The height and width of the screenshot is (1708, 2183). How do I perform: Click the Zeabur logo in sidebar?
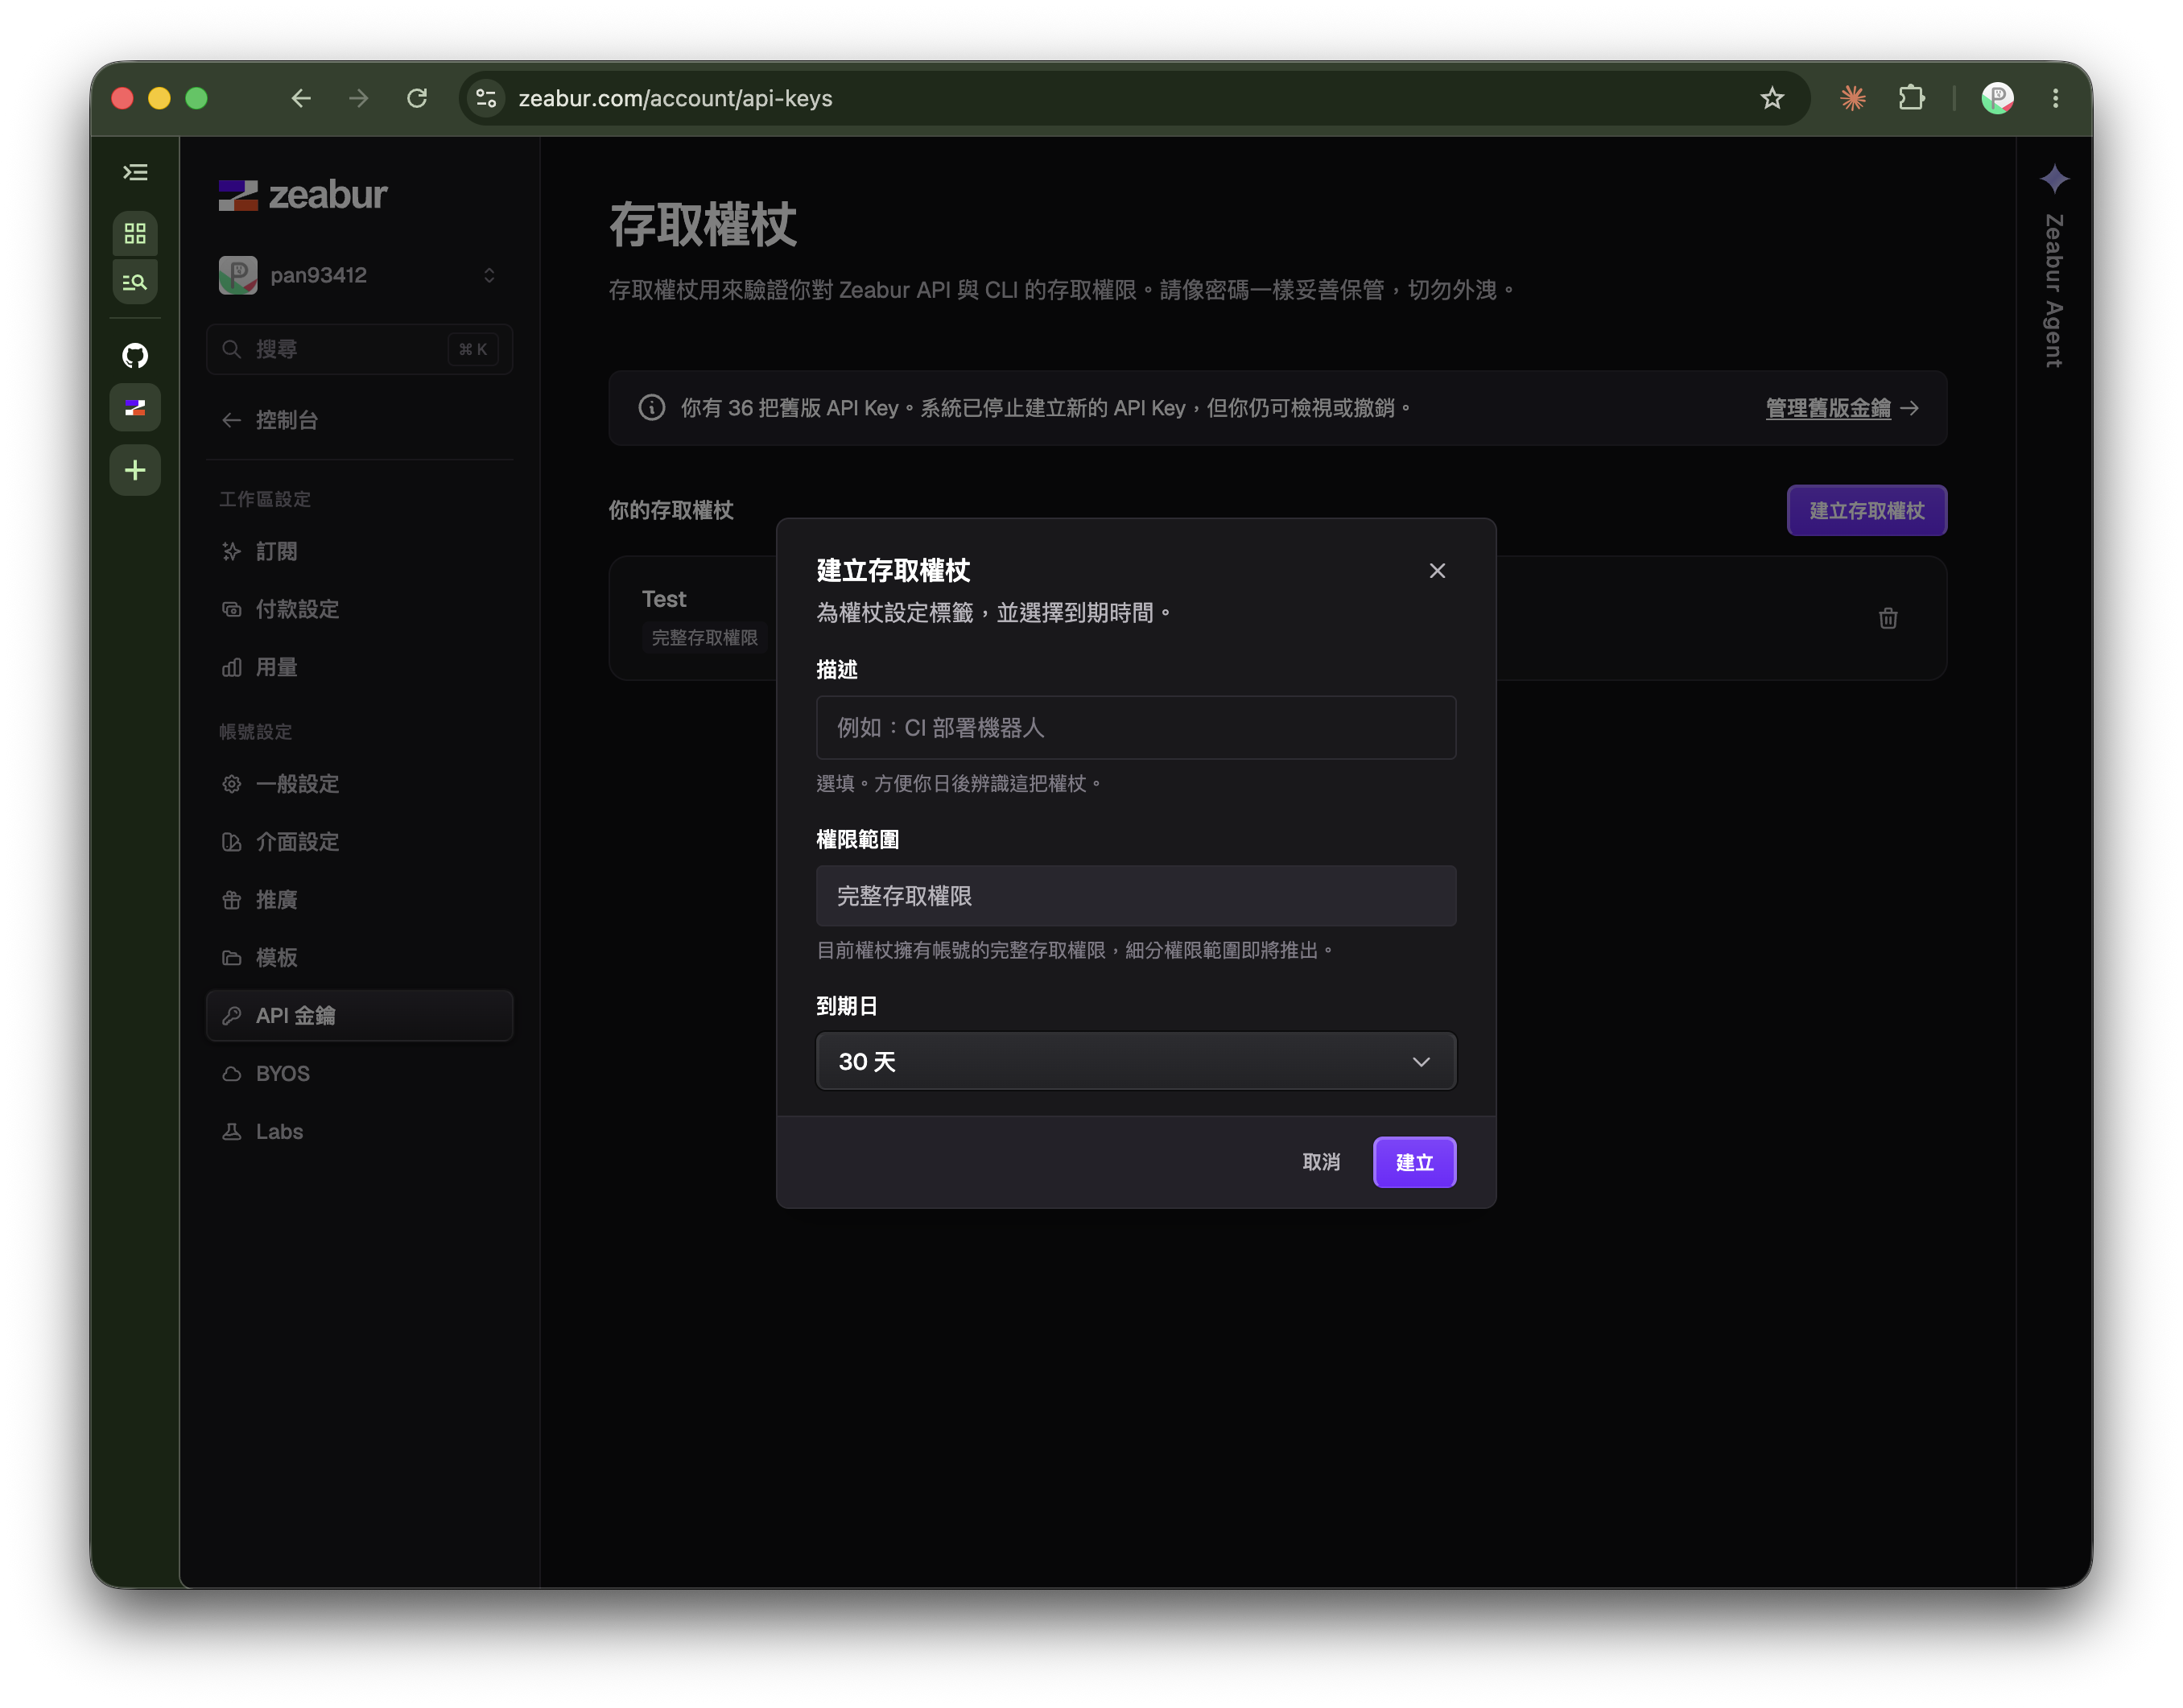pyautogui.click(x=303, y=195)
